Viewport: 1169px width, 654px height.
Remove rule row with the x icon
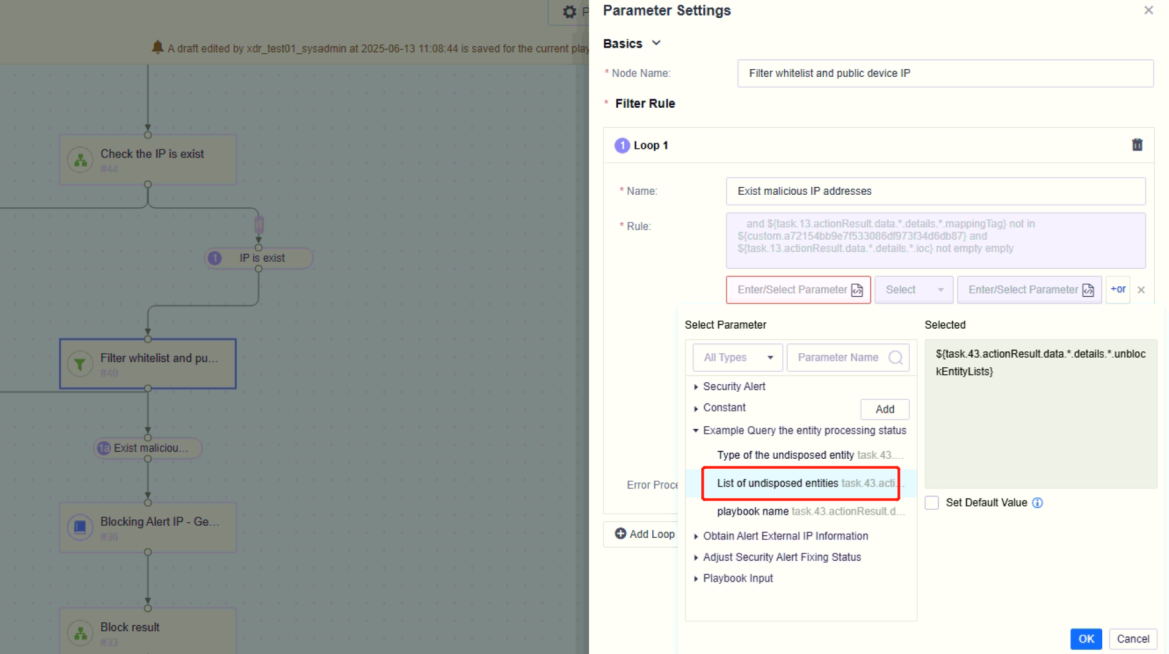coord(1141,290)
